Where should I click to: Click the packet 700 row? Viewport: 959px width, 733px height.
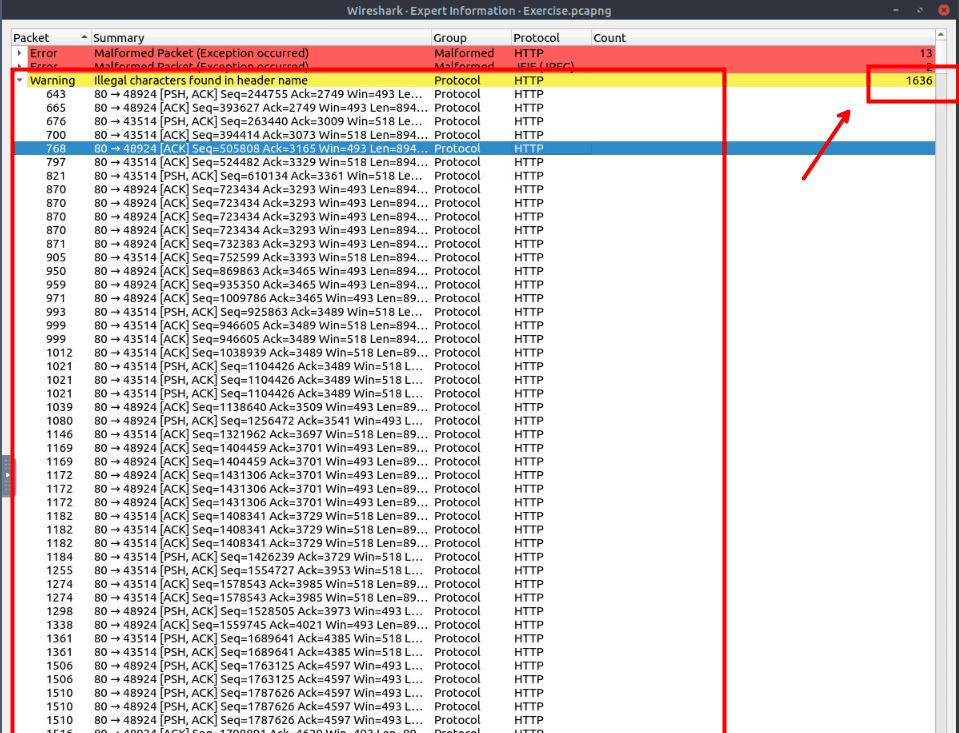click(260, 135)
